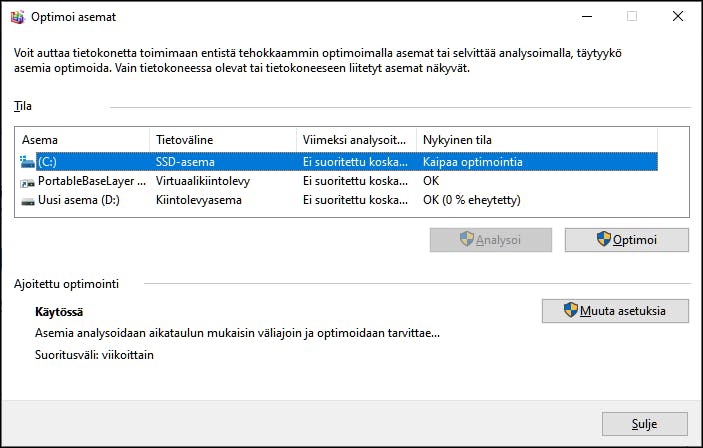
Task: Click the Kiintolevyasema media type cell
Action: point(199,200)
